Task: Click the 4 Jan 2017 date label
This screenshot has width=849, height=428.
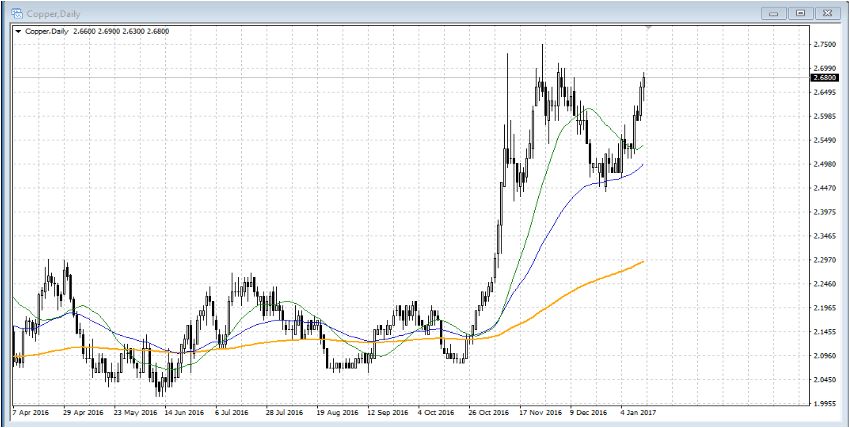Action: point(636,410)
